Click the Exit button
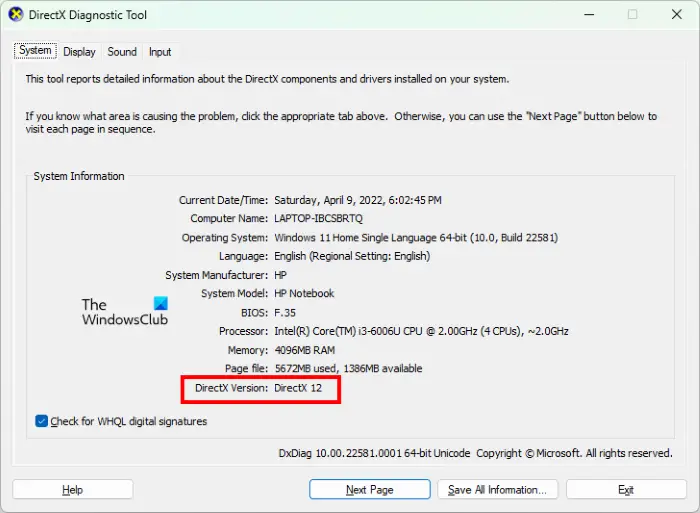This screenshot has width=700, height=513. pyautogui.click(x=626, y=490)
